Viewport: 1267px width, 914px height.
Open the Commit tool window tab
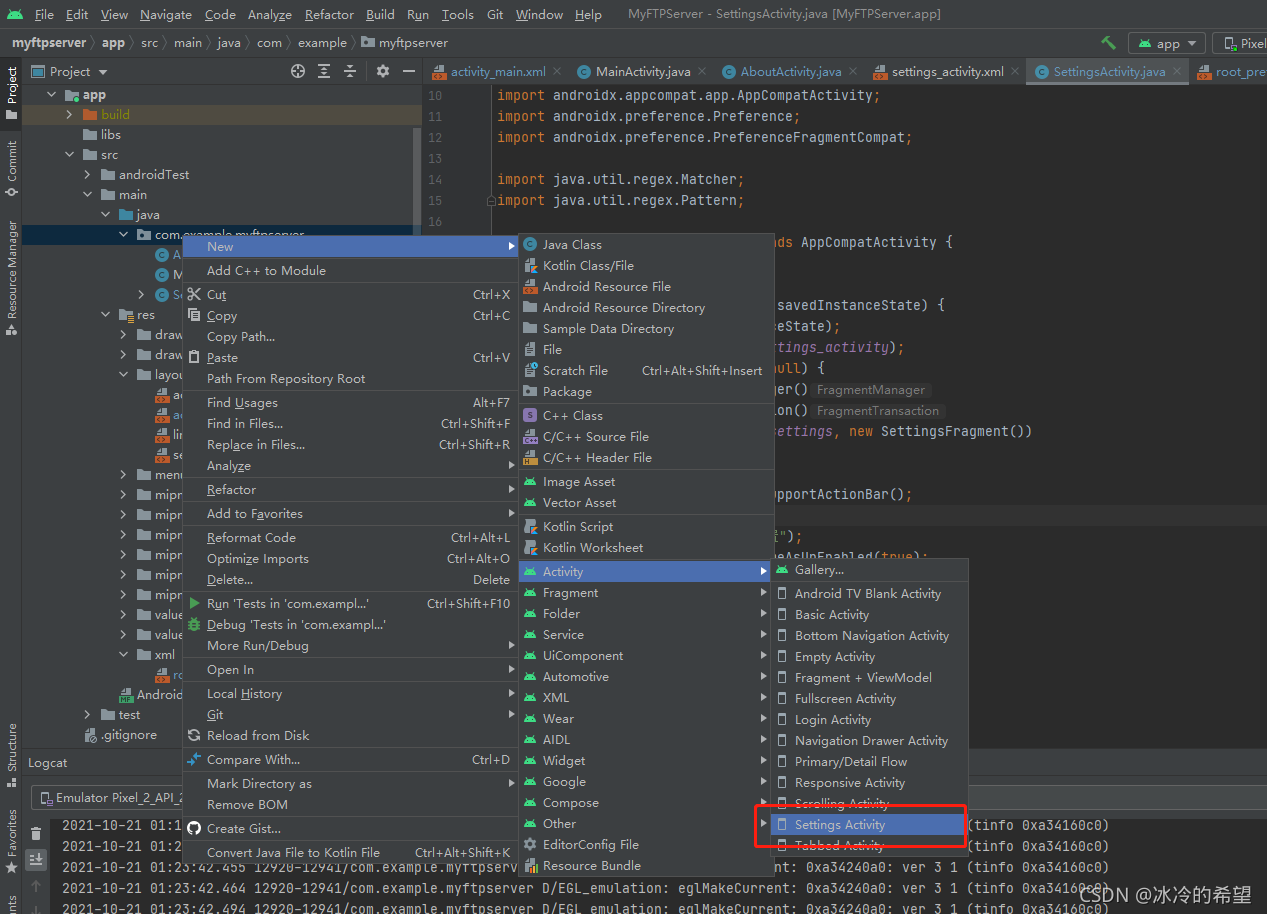click(x=12, y=167)
